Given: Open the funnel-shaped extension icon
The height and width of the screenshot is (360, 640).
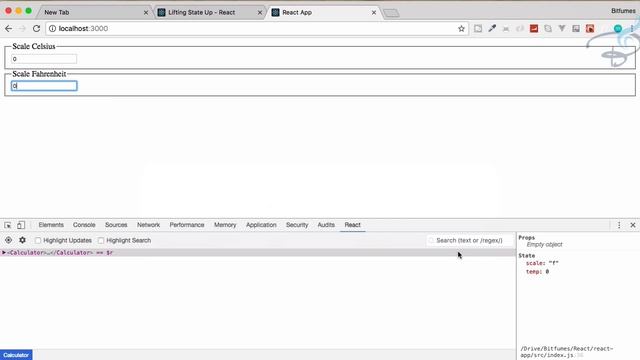Looking at the screenshot, I should tap(562, 29).
